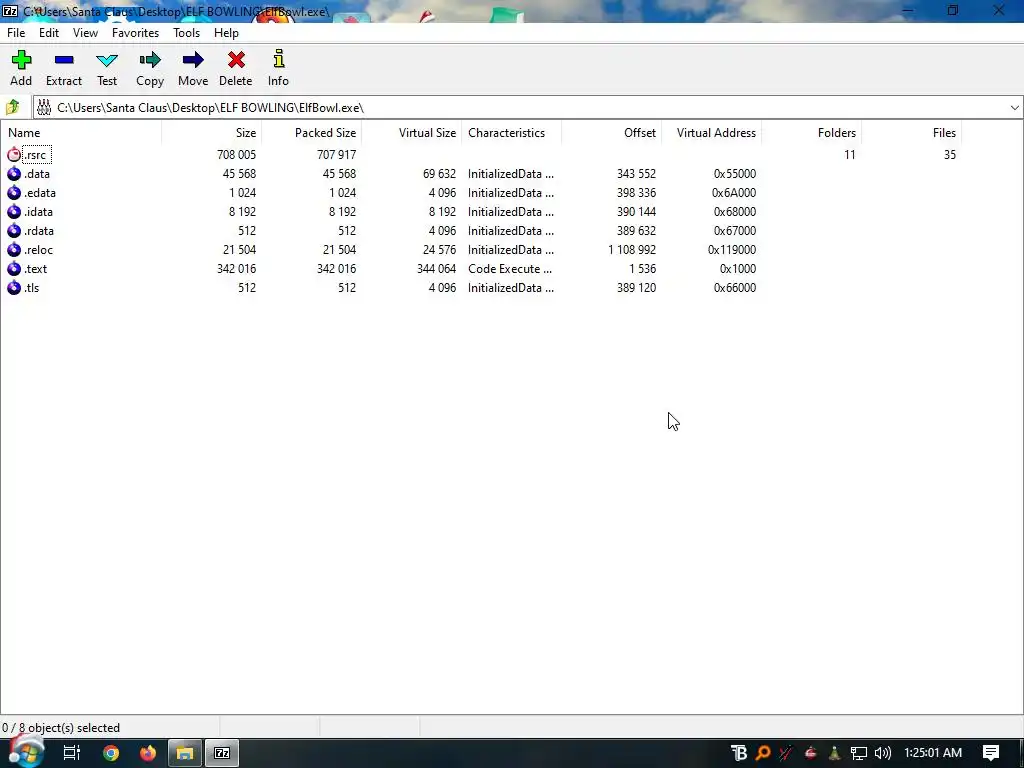Sort by Packed Size column header
This screenshot has width=1024, height=768.
click(312, 133)
